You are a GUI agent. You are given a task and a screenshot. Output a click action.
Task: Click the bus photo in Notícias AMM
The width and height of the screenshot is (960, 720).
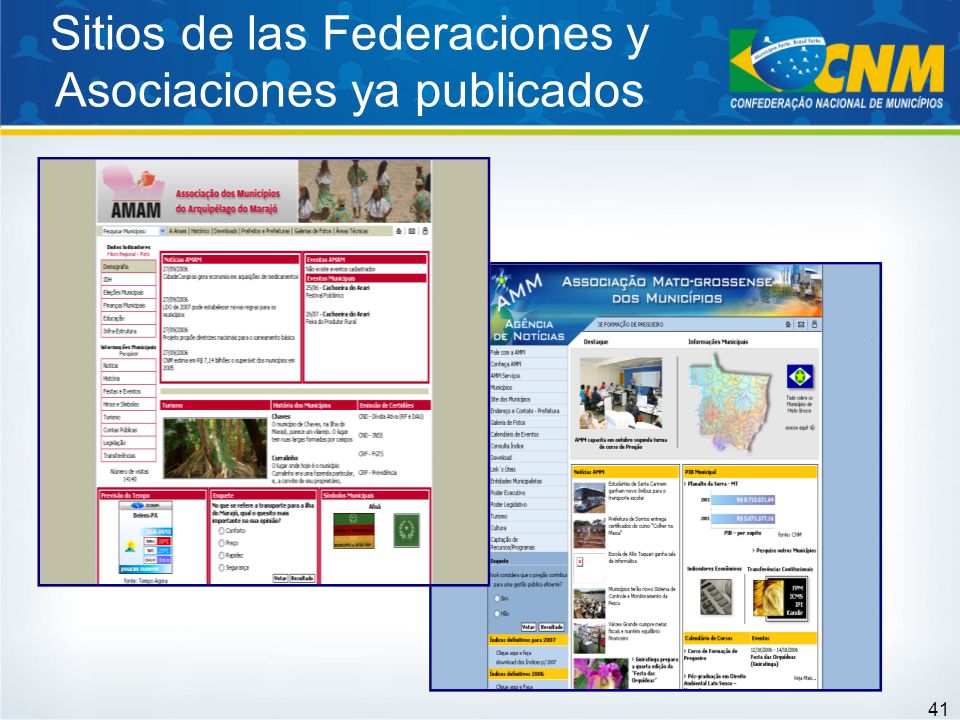589,497
